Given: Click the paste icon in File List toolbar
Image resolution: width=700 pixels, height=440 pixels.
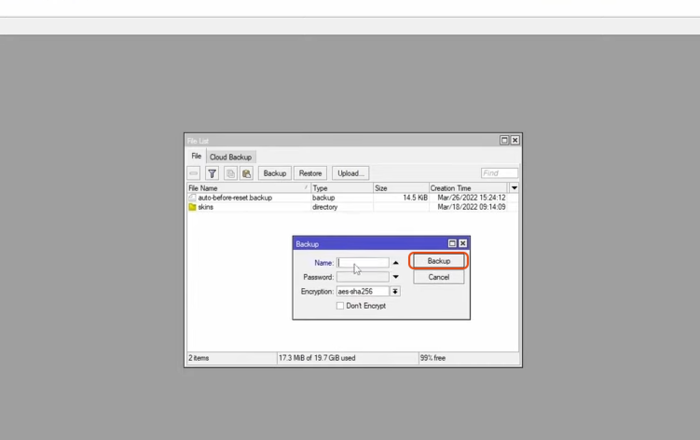Looking at the screenshot, I should click(x=246, y=173).
